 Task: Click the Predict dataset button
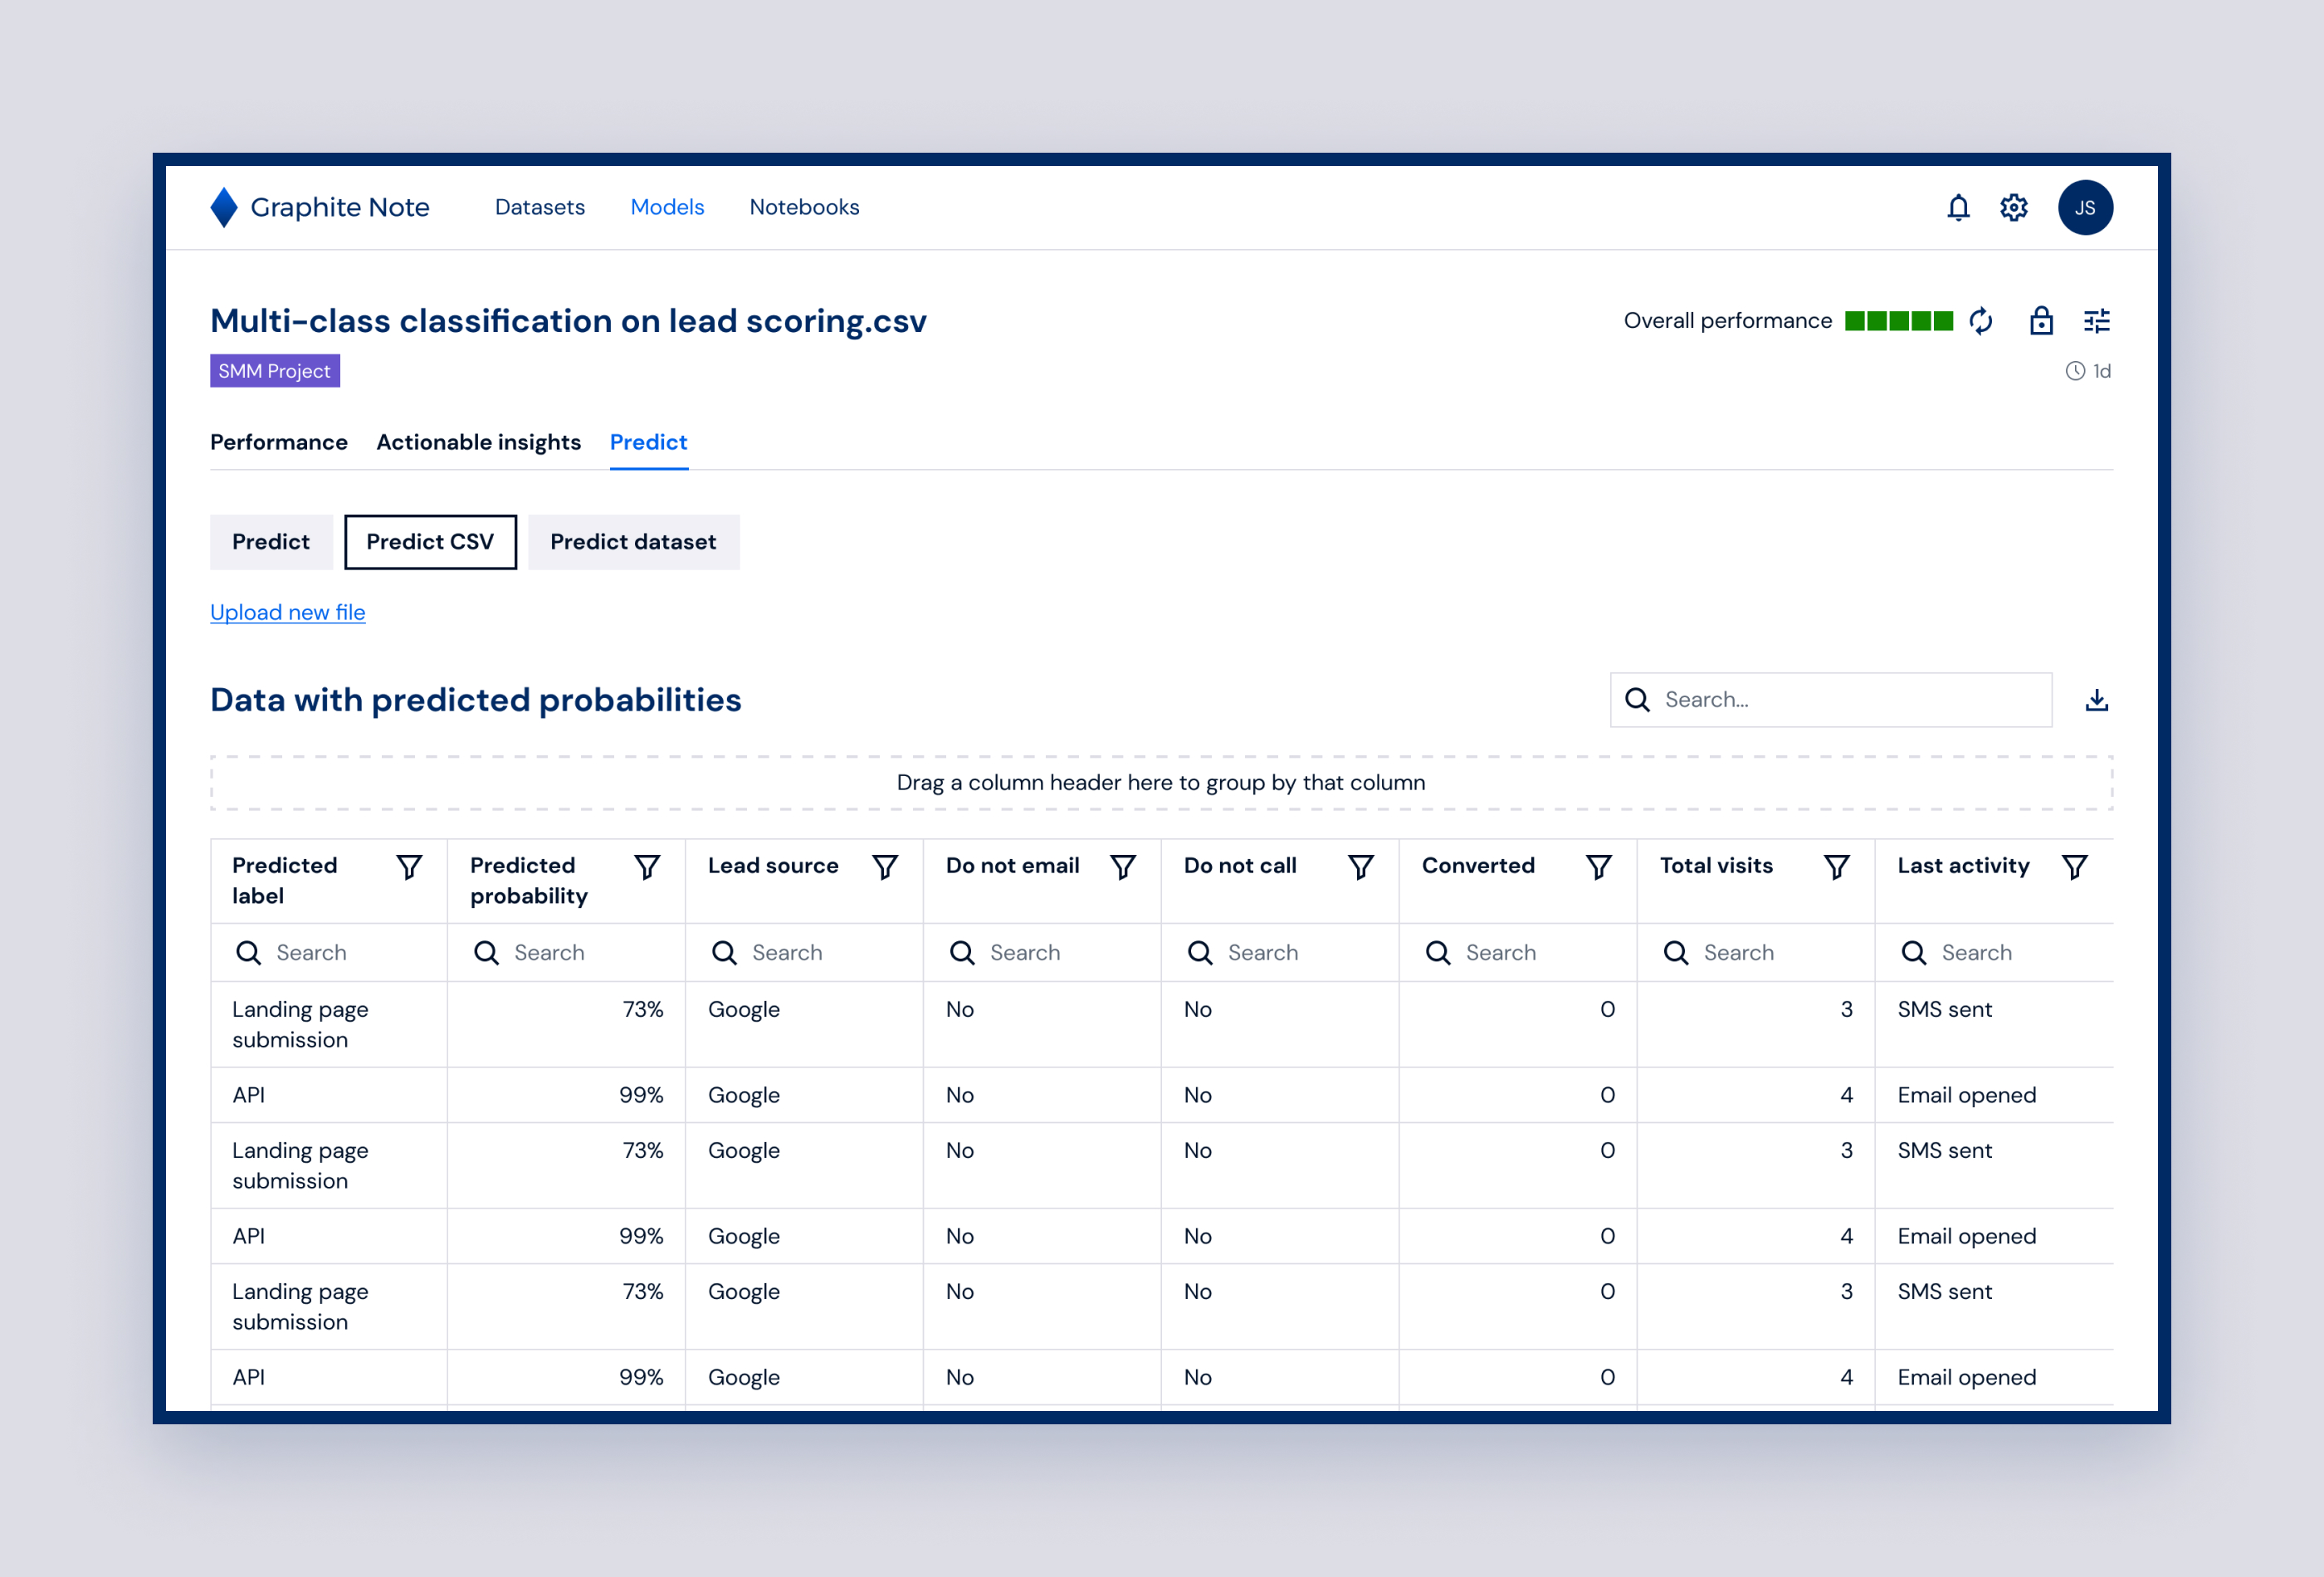[x=633, y=542]
